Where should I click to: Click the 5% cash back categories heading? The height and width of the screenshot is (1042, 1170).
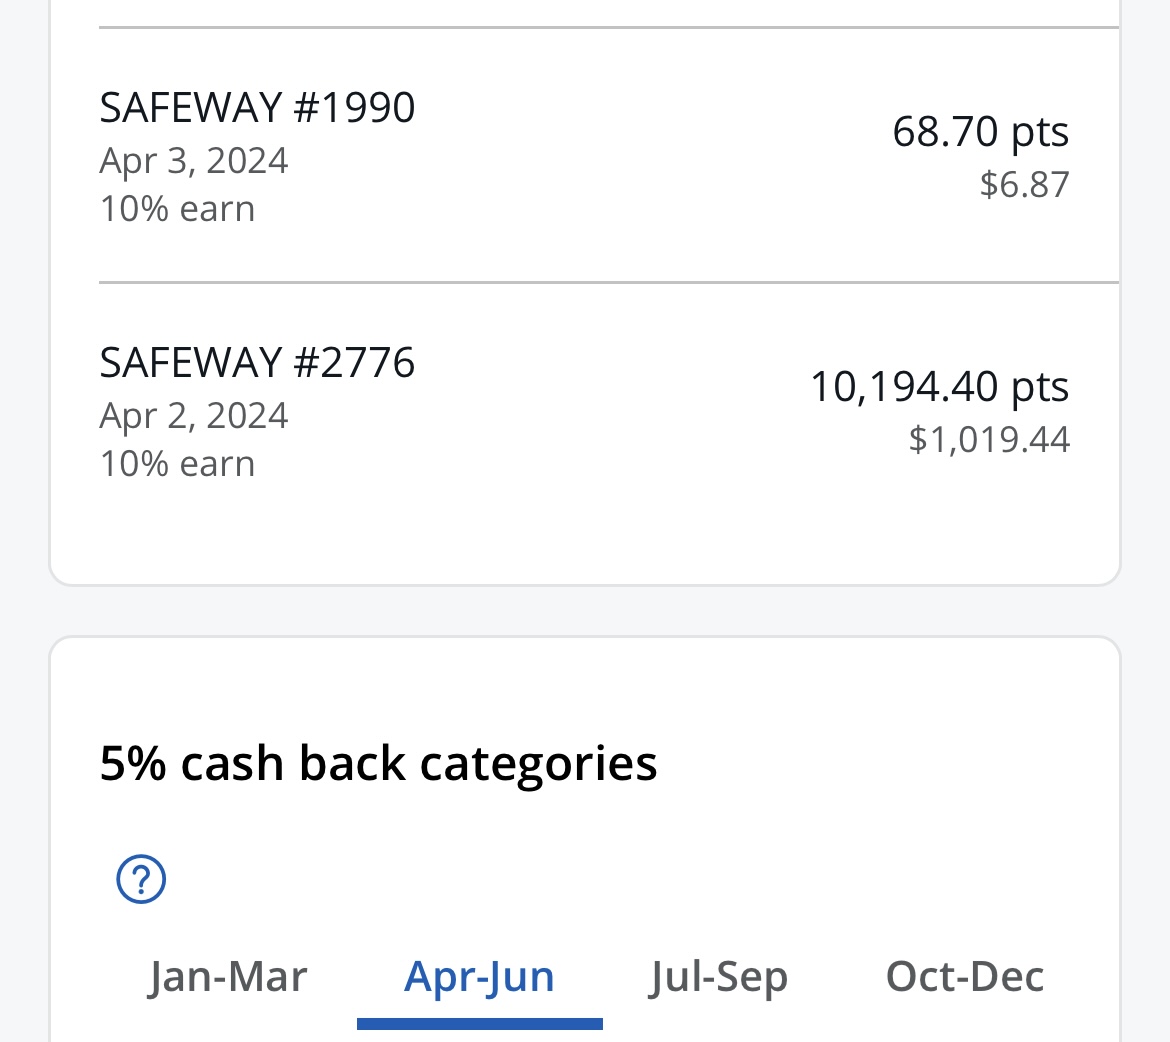coord(378,763)
